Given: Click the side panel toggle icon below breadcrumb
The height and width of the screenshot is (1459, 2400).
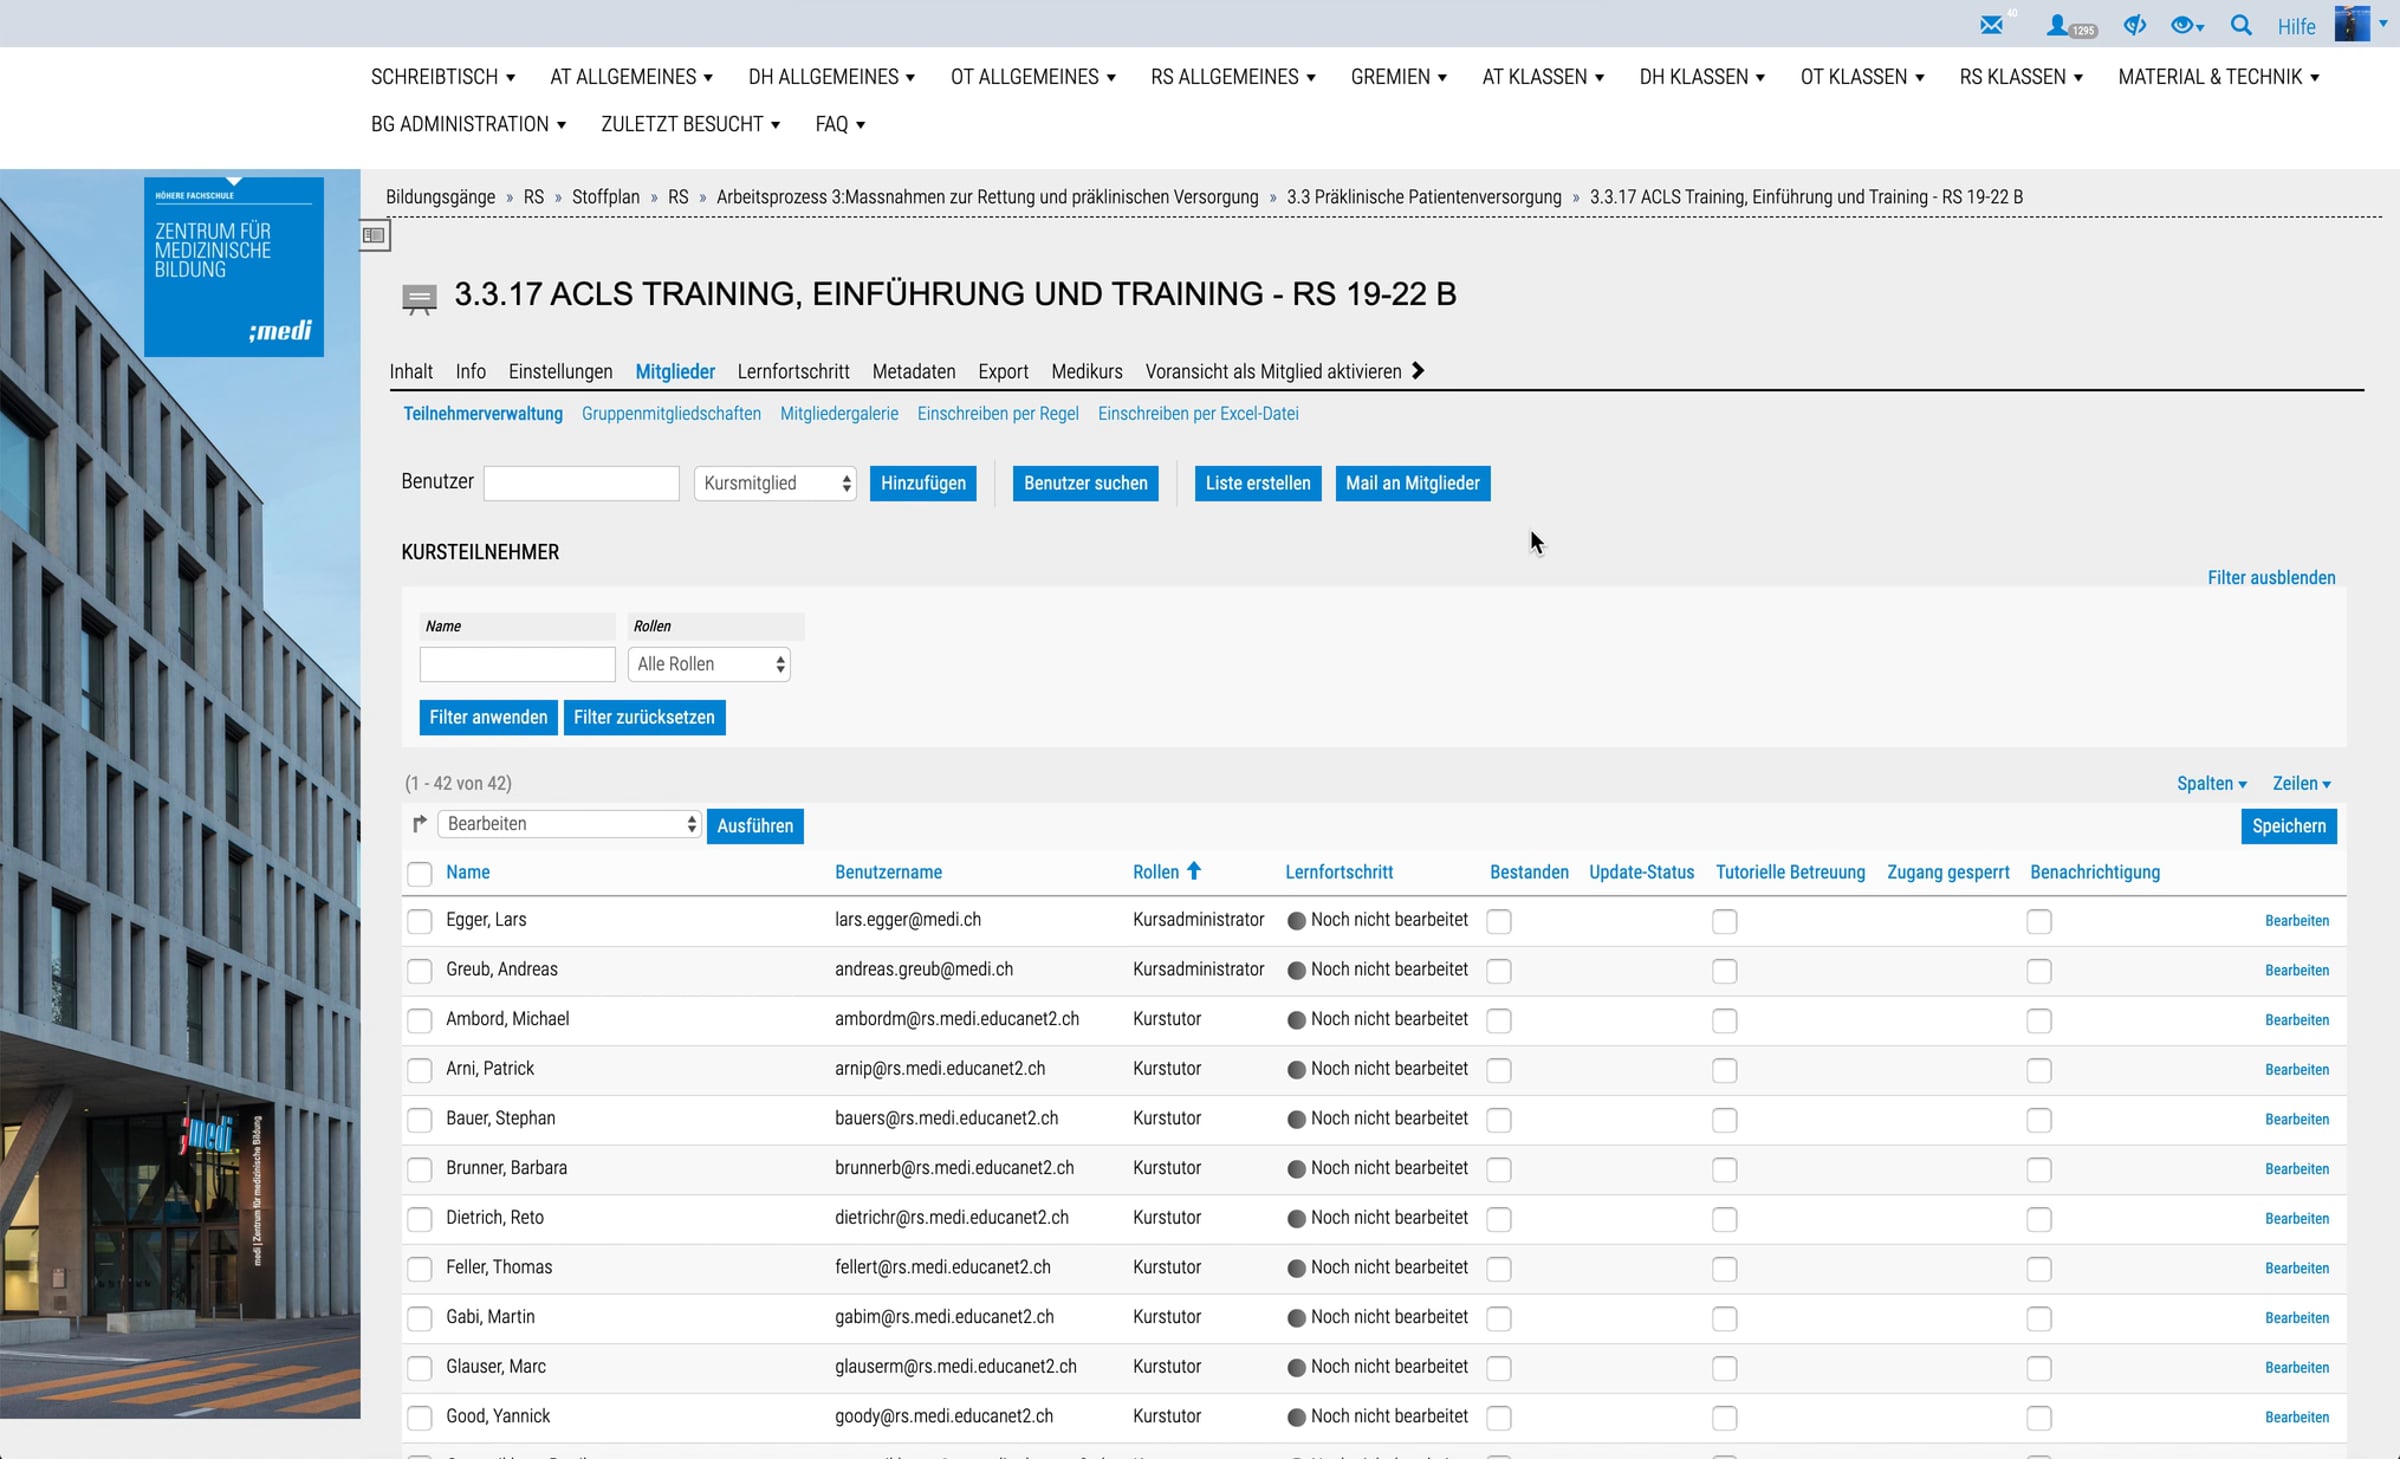Looking at the screenshot, I should (x=375, y=236).
